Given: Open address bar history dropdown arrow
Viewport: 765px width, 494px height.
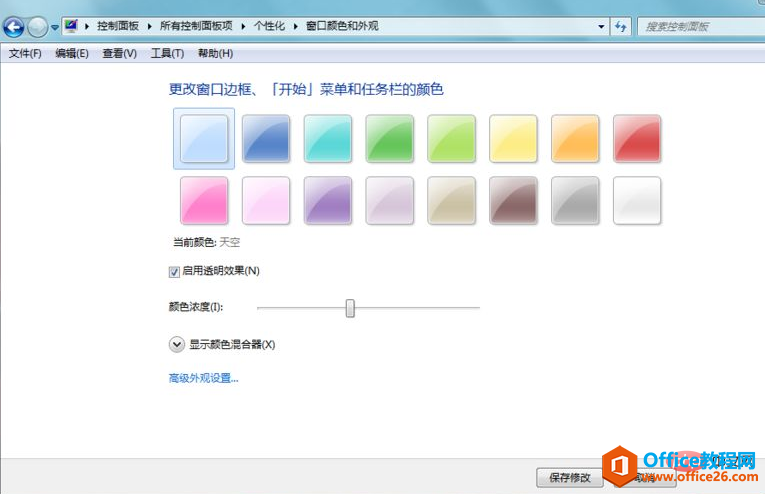Looking at the screenshot, I should coord(601,26).
